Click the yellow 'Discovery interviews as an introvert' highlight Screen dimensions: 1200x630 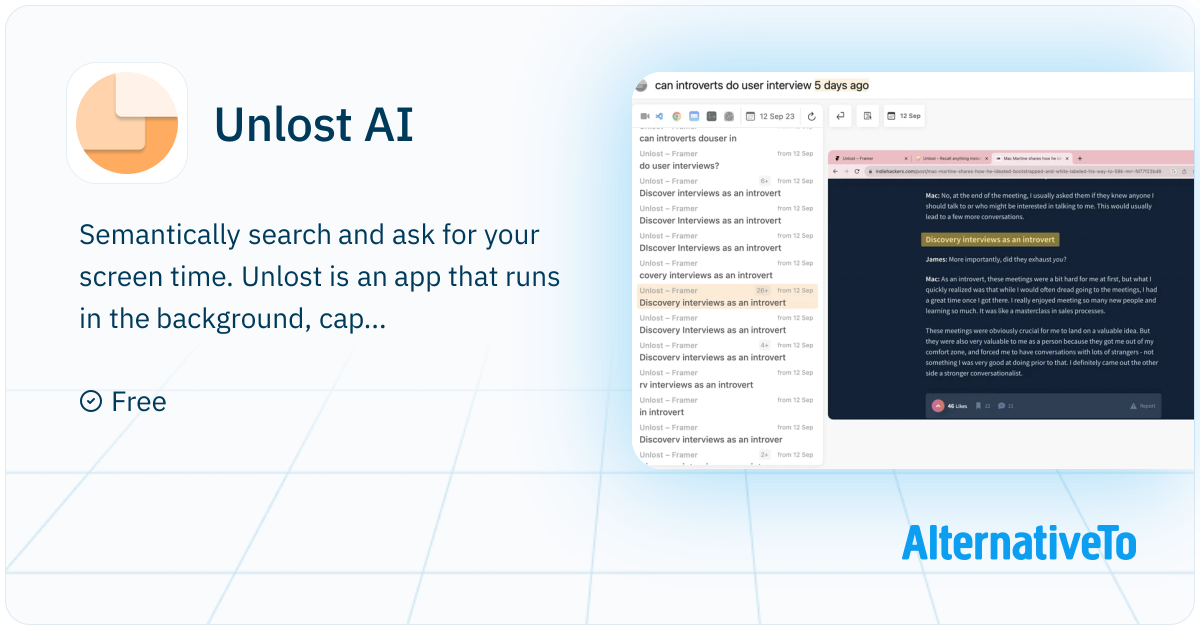click(989, 240)
